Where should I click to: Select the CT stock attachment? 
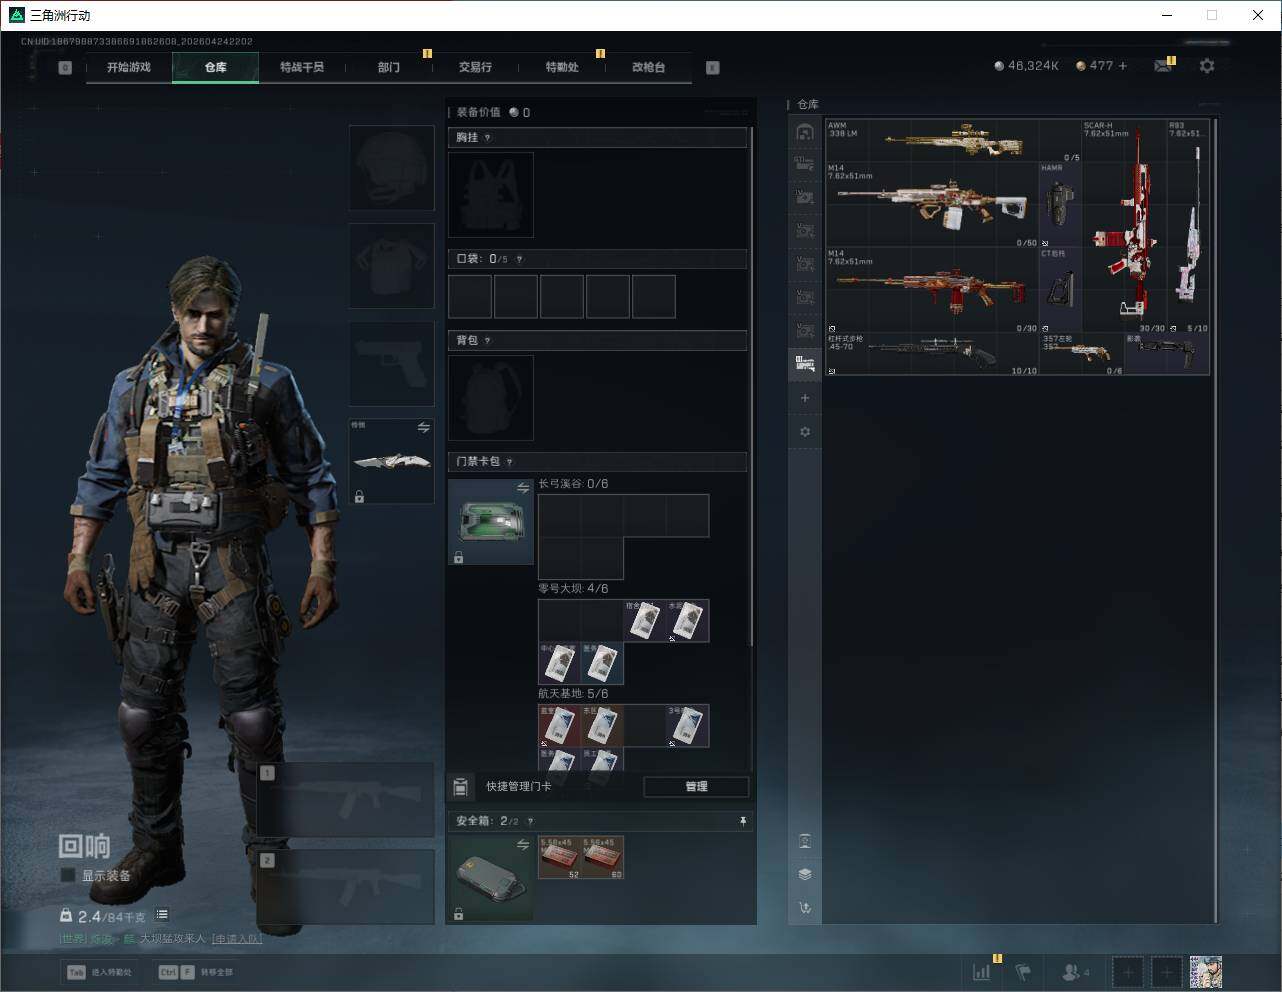click(x=1061, y=290)
